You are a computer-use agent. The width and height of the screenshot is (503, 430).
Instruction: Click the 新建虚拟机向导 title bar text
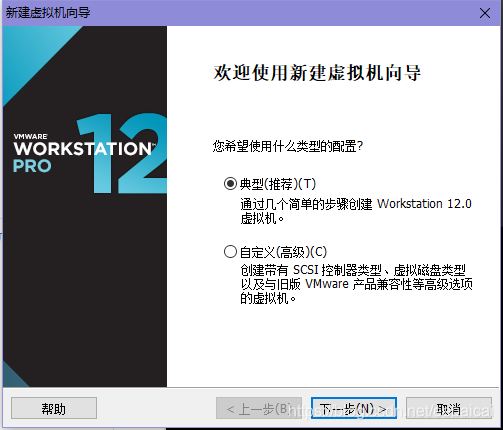[48, 13]
